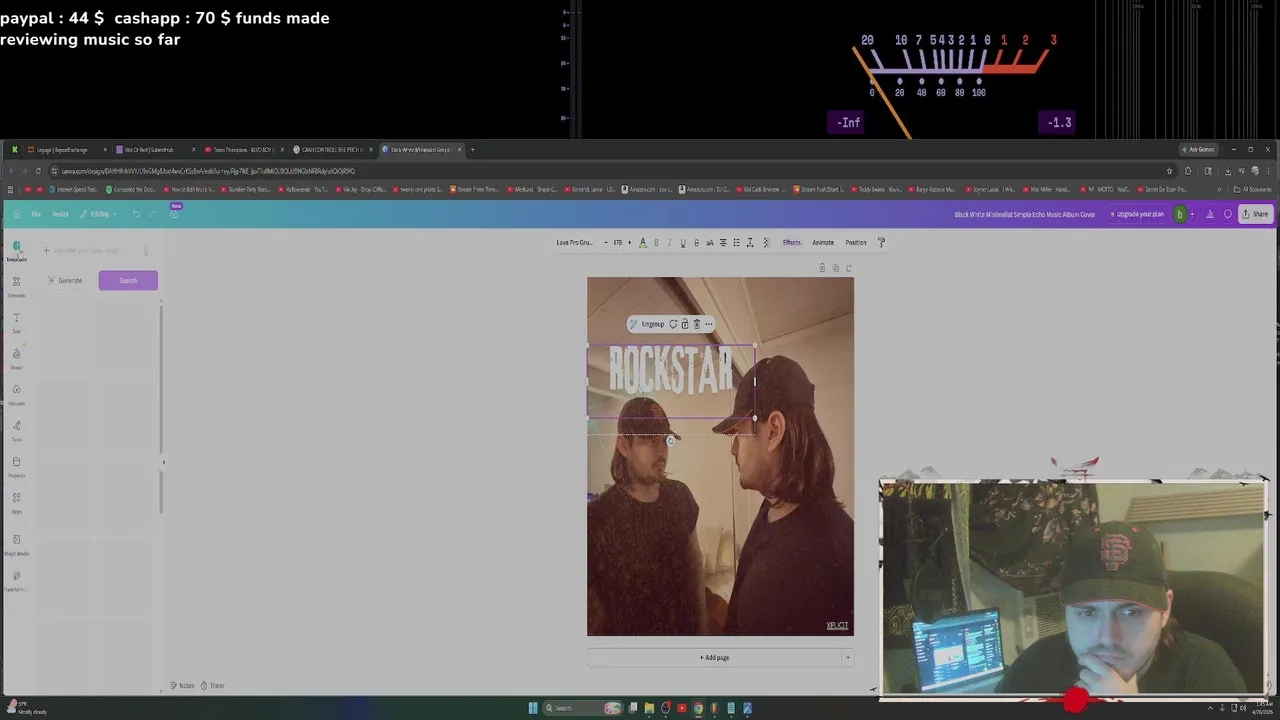Click the Canva home icon

[x=16, y=214]
